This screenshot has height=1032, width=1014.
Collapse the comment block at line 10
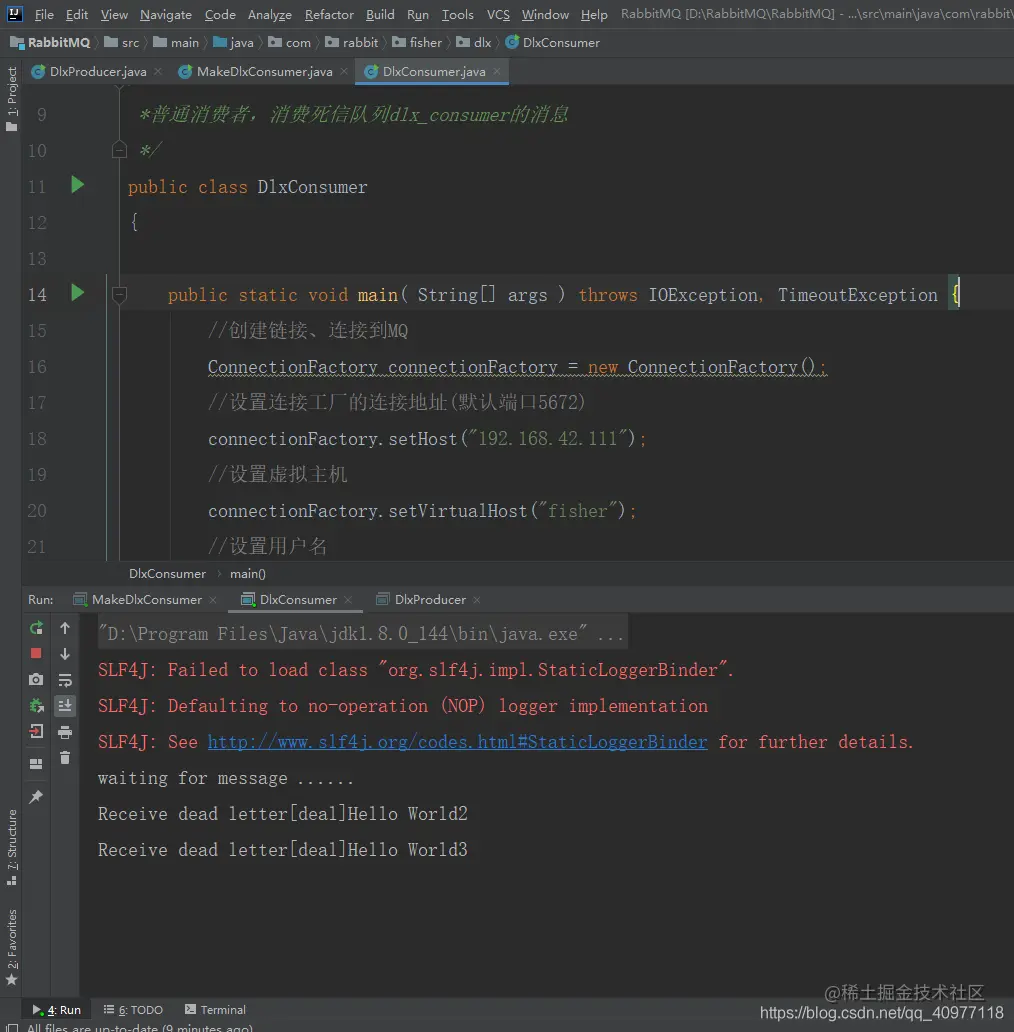pyautogui.click(x=119, y=150)
